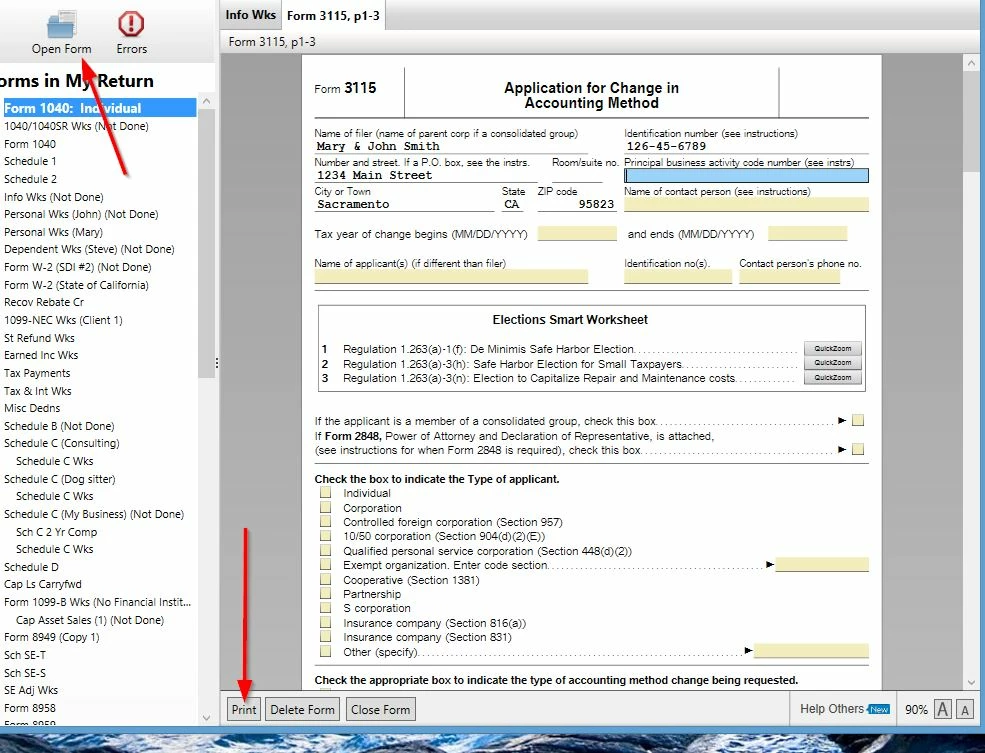Open Form W-2 (State of California)

point(76,285)
